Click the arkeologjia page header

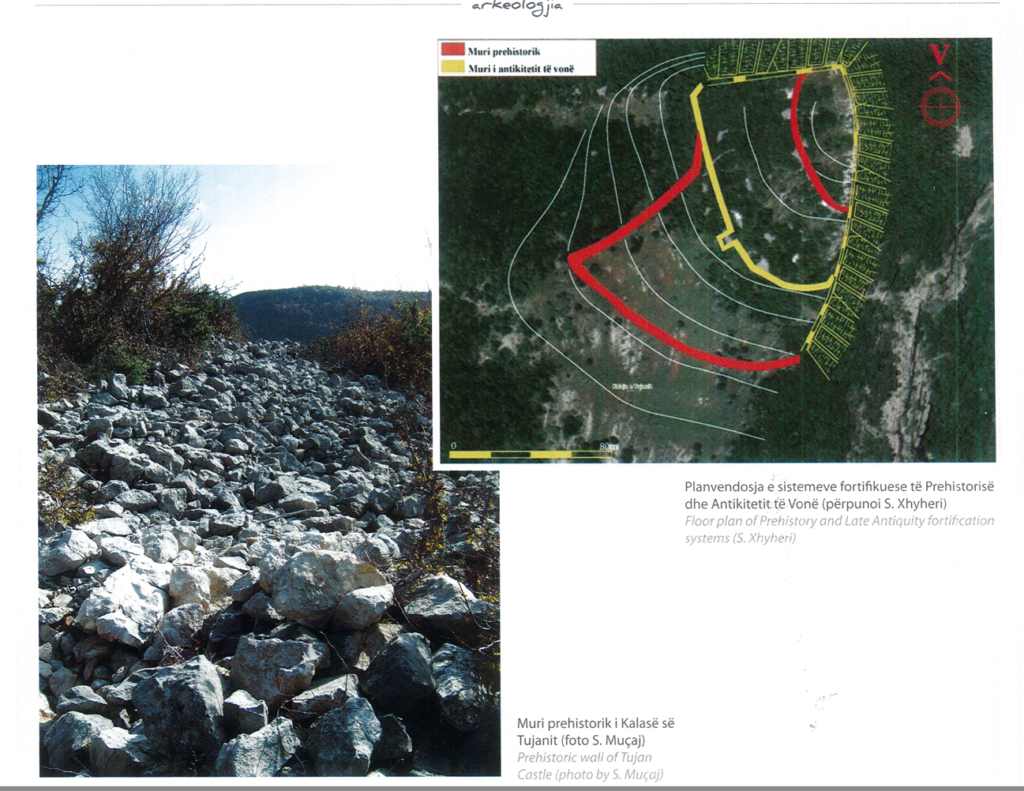coord(517,7)
